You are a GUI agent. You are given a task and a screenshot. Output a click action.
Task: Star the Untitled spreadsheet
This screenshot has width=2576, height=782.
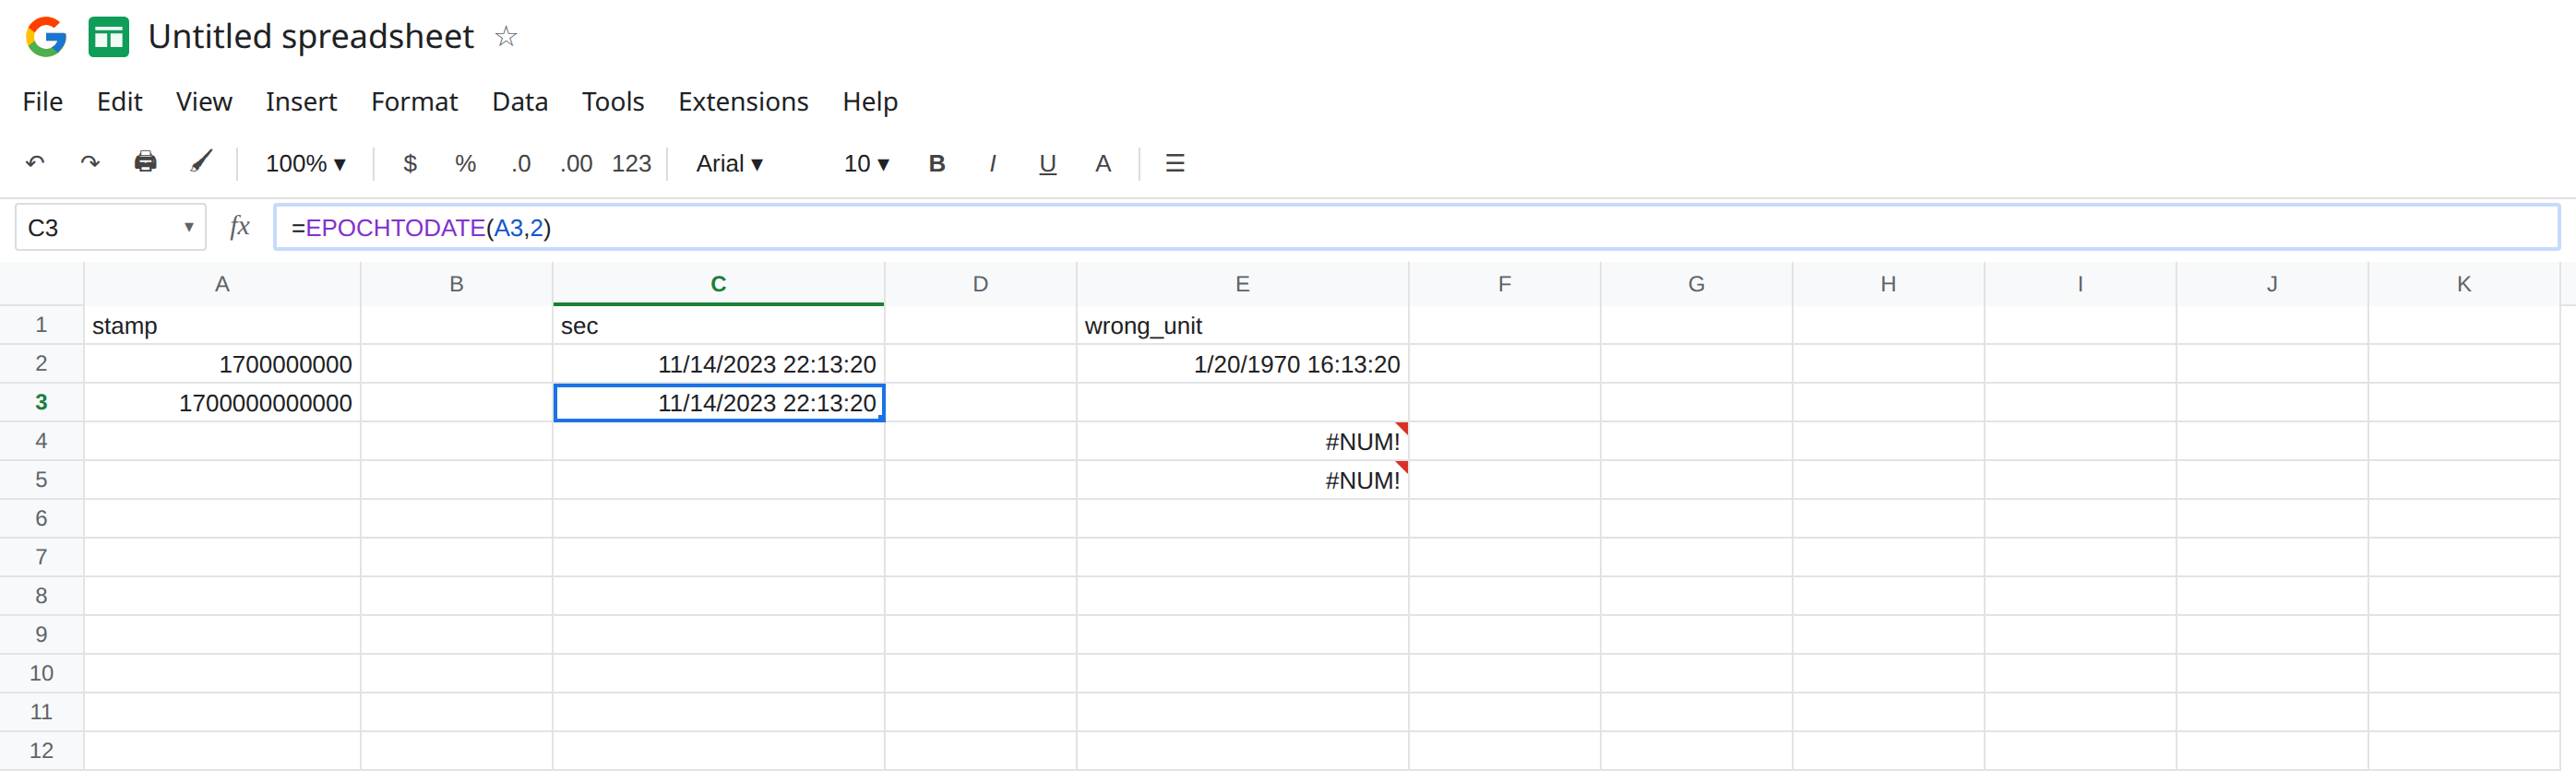coord(506,37)
